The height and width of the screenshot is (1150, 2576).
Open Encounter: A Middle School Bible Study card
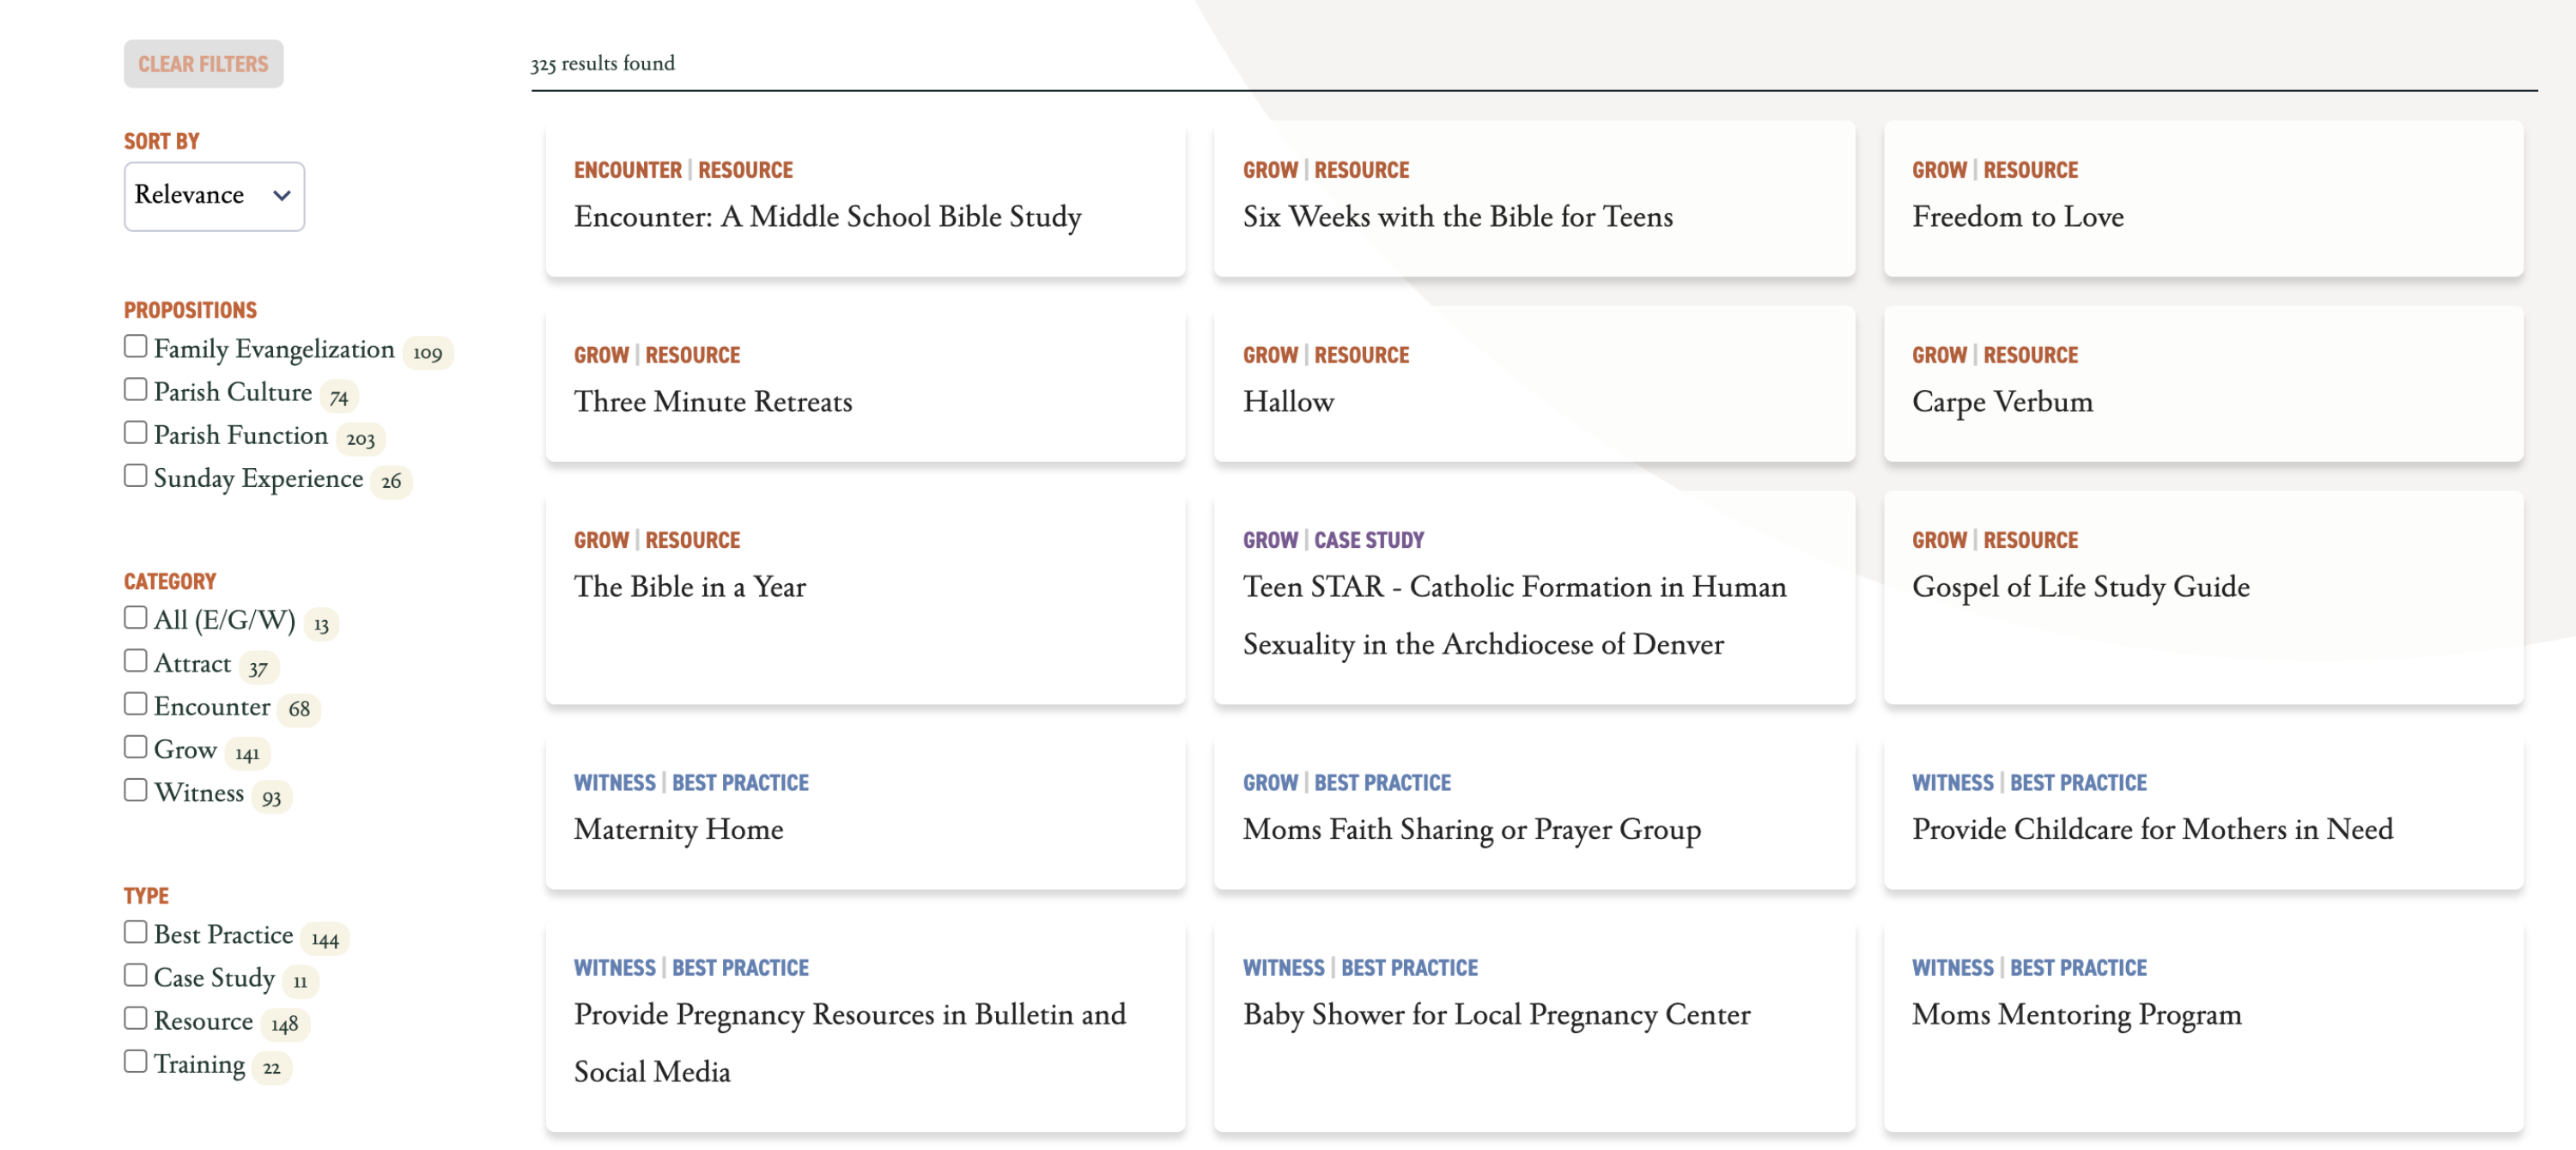tap(865, 198)
